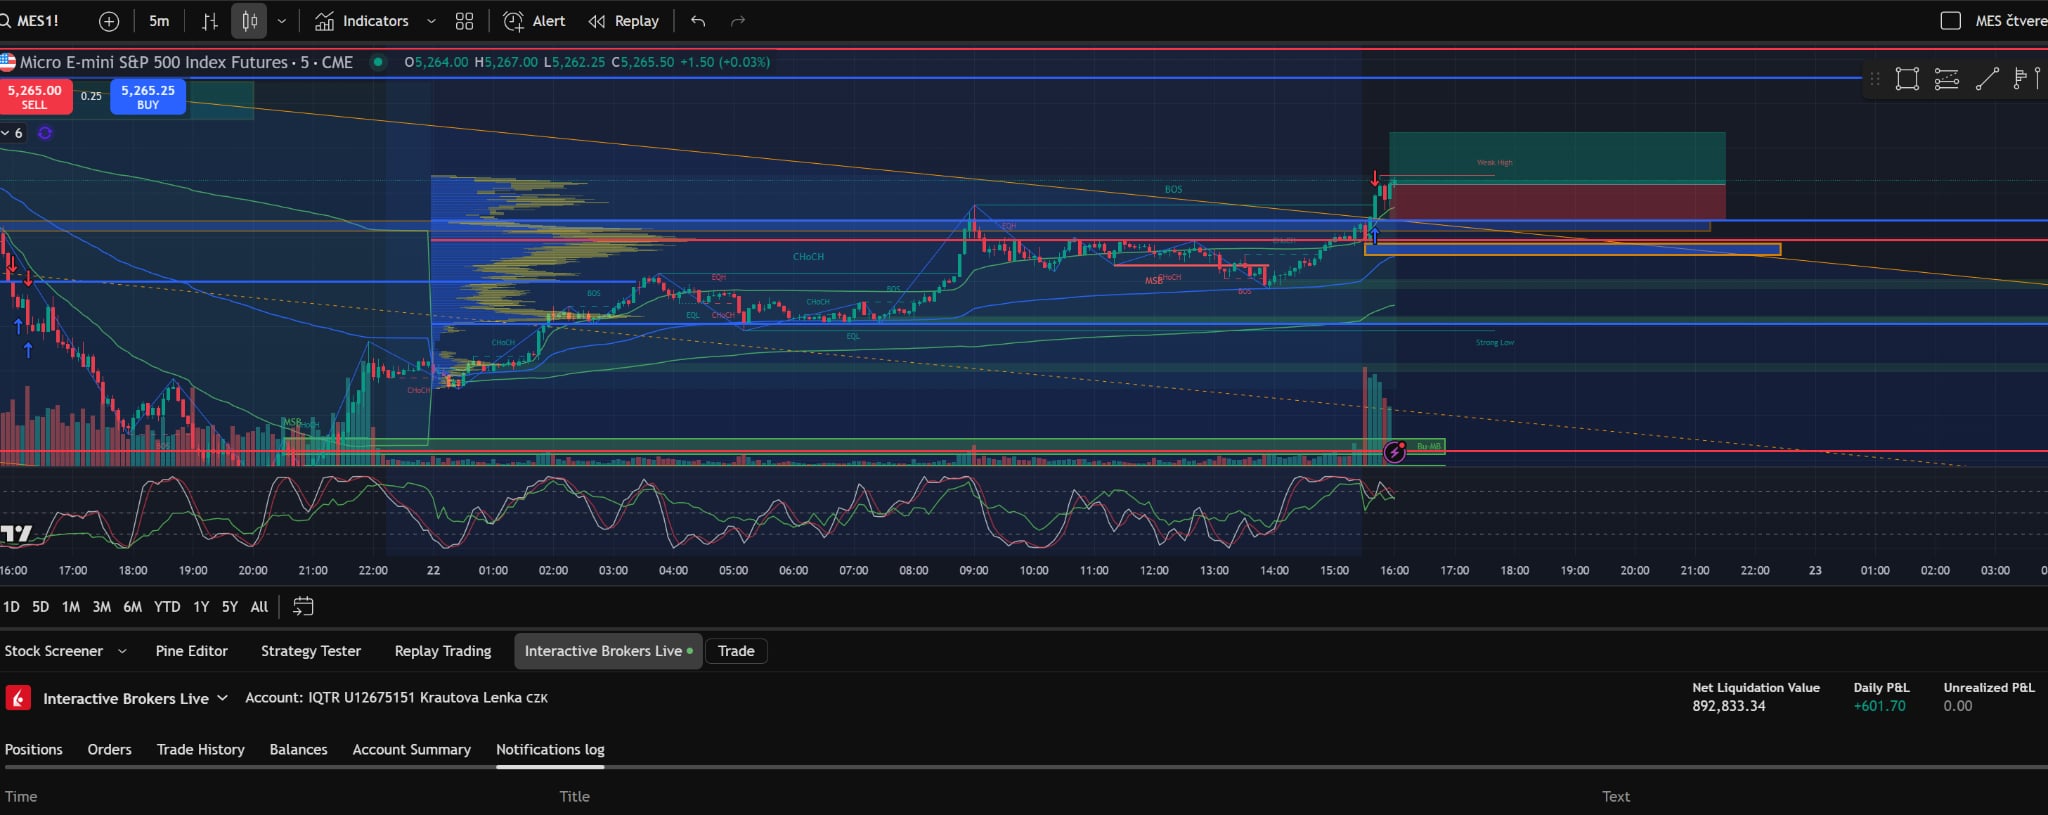
Task: Sort by the Text column header
Action: tap(1616, 797)
